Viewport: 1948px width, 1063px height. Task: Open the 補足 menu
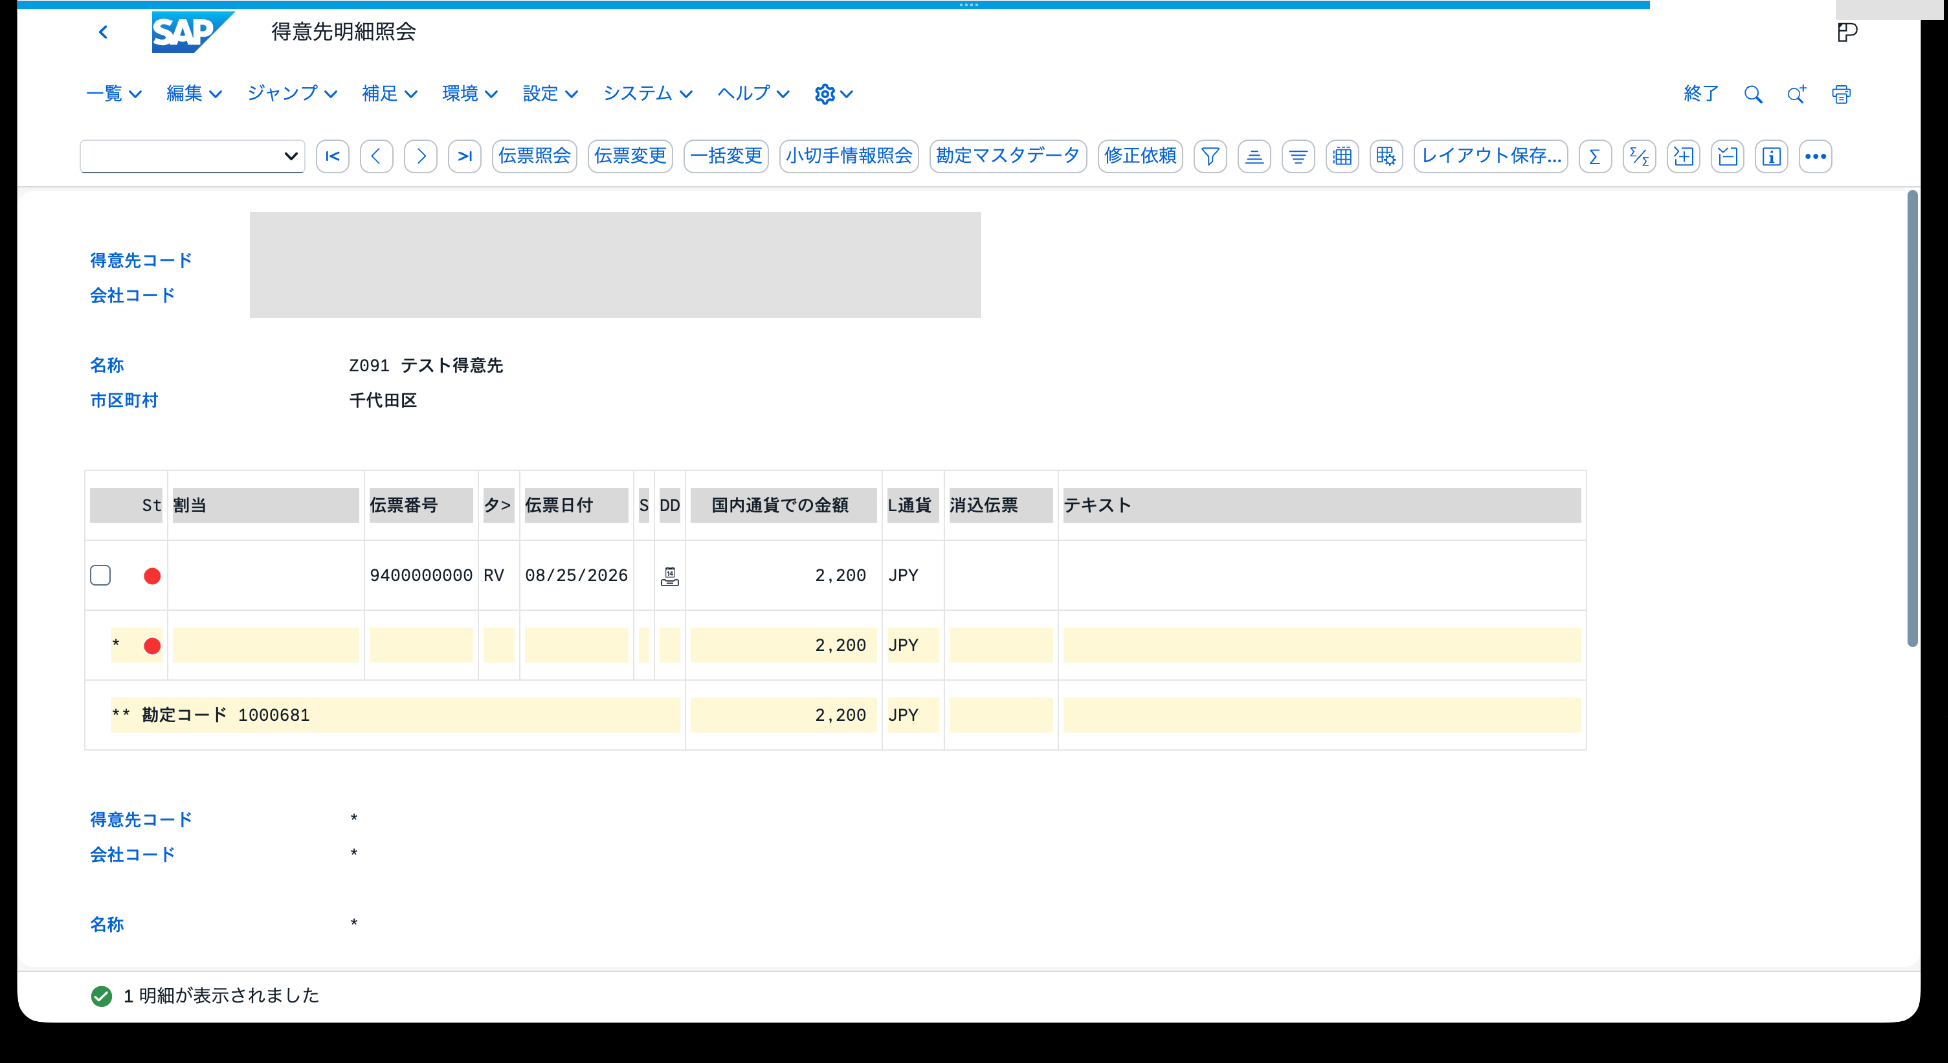coord(390,93)
